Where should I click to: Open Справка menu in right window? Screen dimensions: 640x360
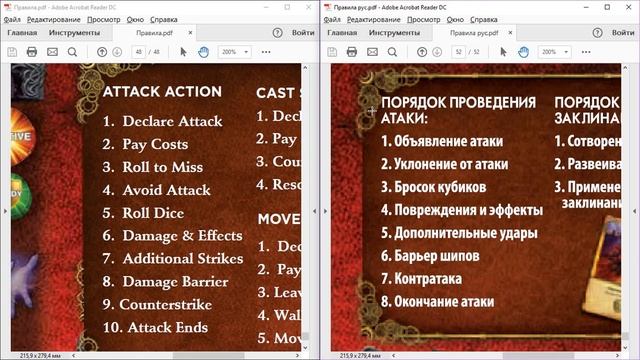point(484,20)
